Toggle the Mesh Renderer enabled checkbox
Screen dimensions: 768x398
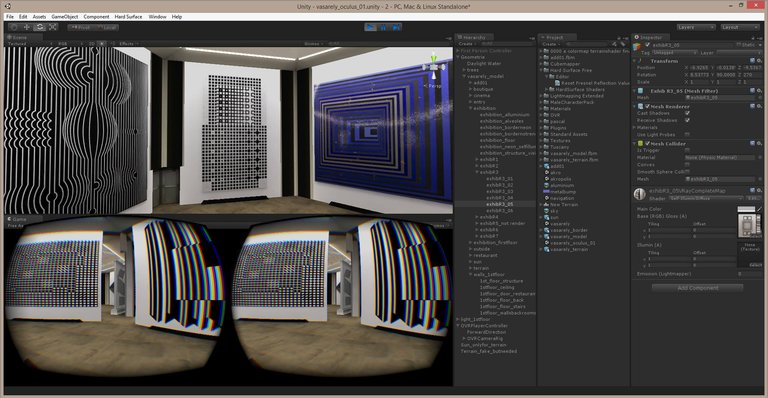[x=647, y=106]
